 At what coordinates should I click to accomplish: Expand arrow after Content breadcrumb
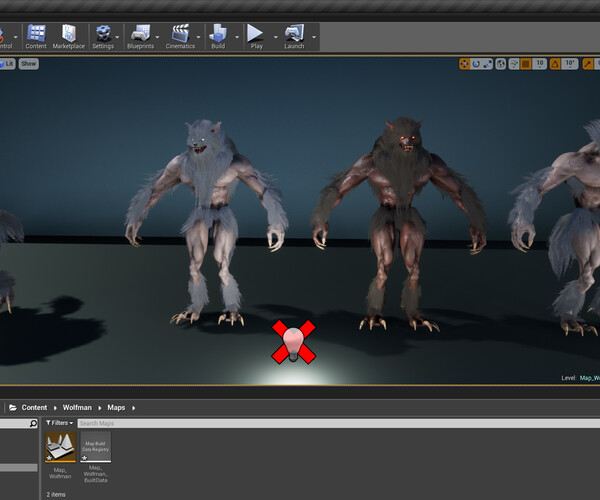[55, 408]
